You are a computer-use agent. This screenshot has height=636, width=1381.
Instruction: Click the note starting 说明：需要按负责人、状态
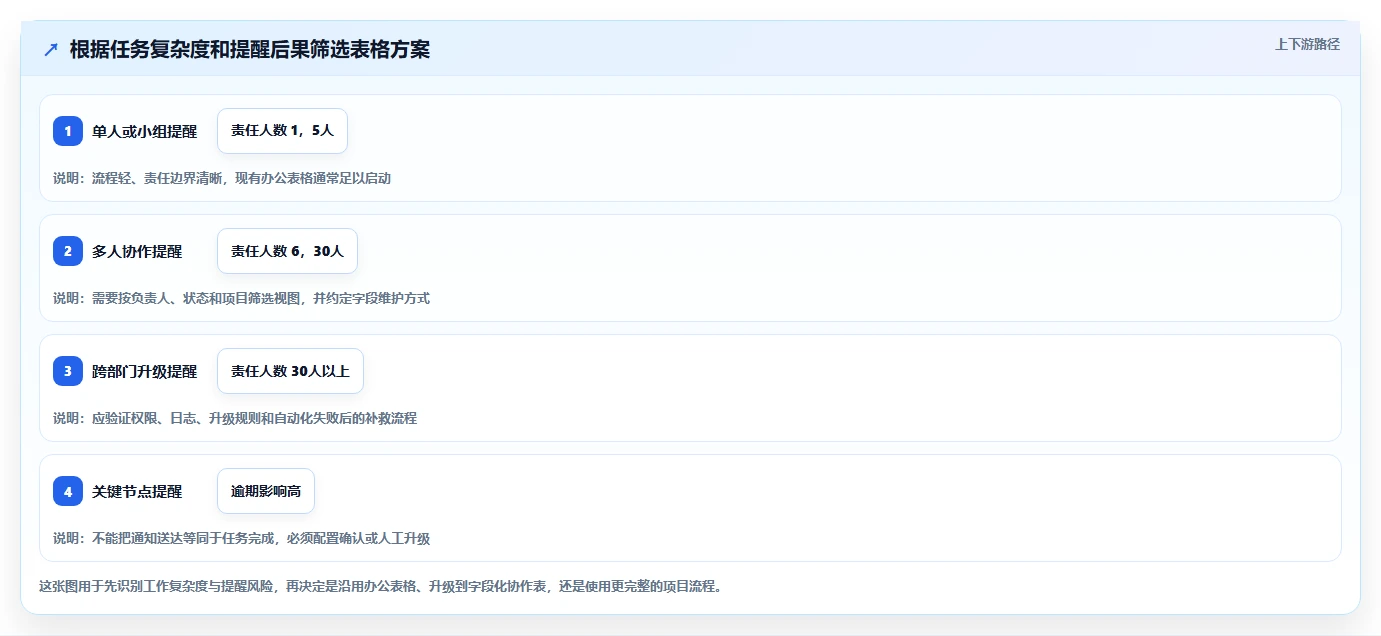tap(241, 298)
